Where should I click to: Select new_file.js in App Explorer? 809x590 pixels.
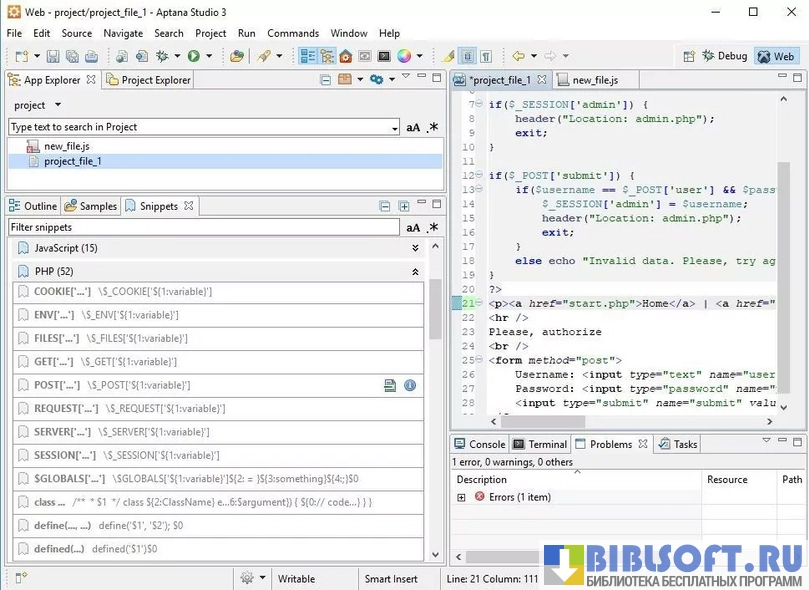(66, 146)
